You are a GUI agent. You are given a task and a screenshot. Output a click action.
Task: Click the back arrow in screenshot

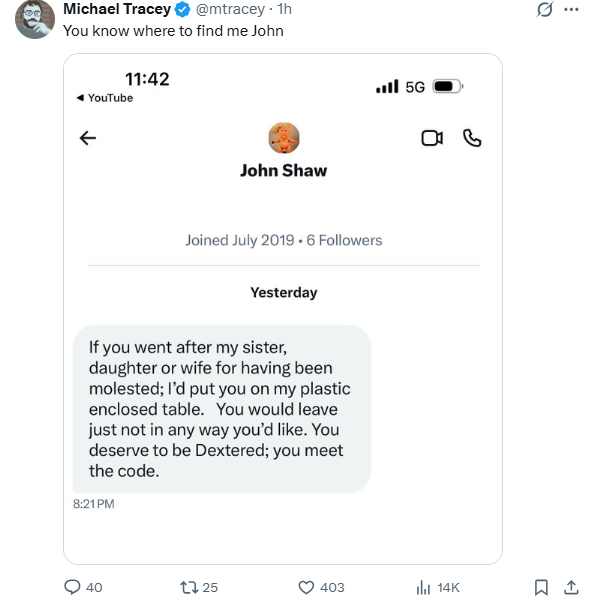[x=87, y=138]
